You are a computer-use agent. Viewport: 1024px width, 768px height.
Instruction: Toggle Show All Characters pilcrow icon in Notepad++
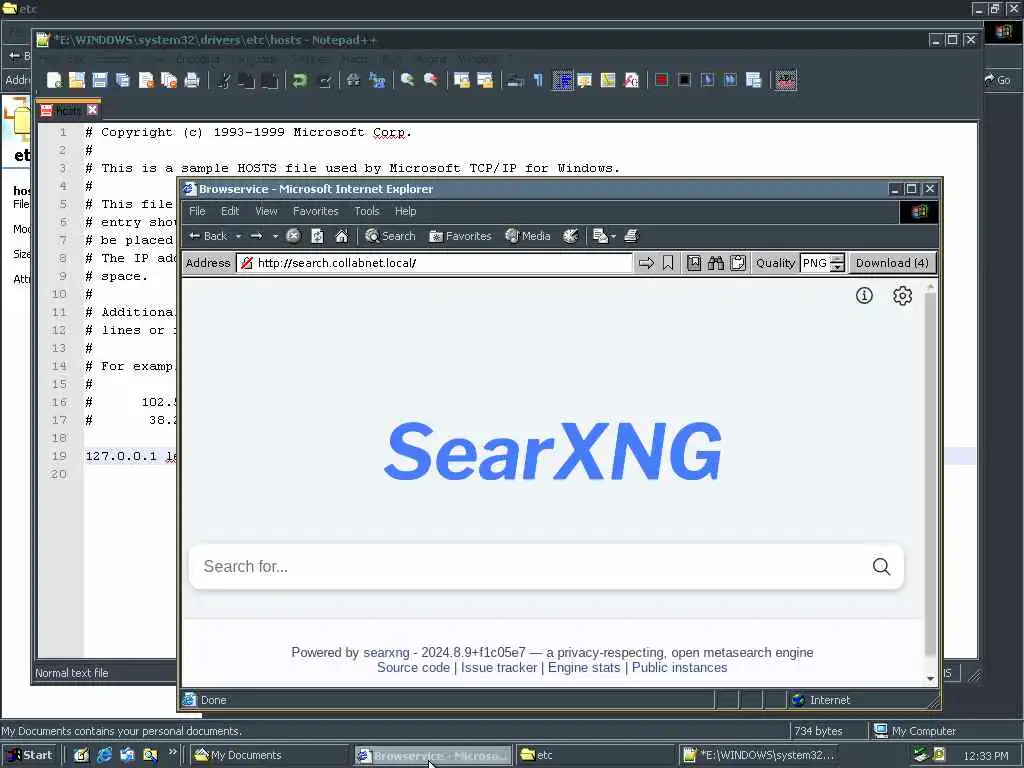point(538,80)
